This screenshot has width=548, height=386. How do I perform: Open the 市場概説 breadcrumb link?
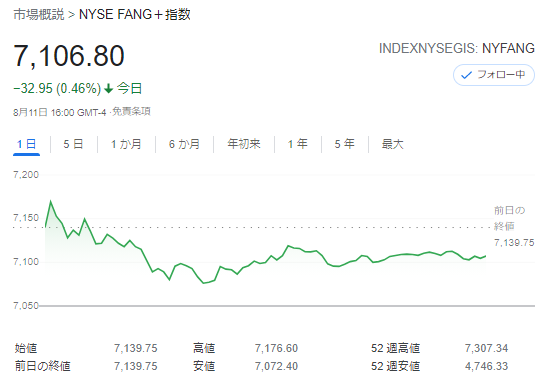pos(39,15)
